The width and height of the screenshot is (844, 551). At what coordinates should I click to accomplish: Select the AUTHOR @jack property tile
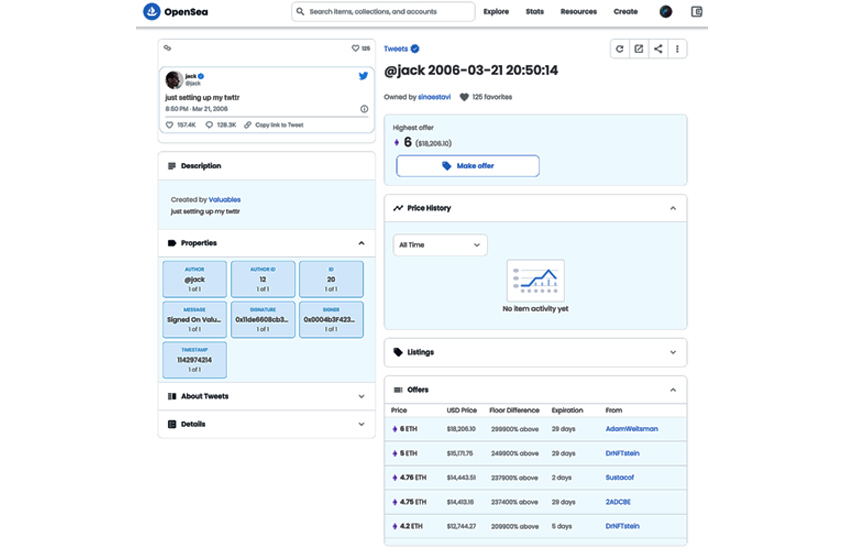tap(194, 280)
